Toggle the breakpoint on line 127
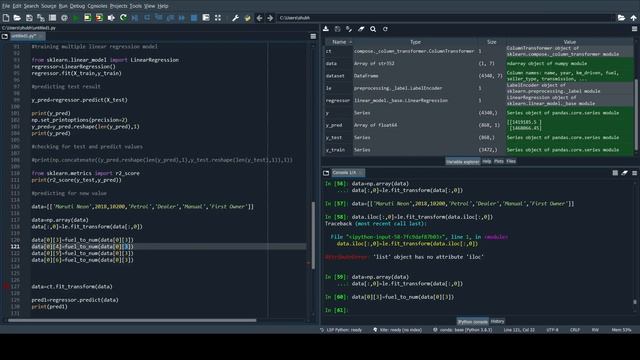The image size is (640, 360). [x=6, y=287]
